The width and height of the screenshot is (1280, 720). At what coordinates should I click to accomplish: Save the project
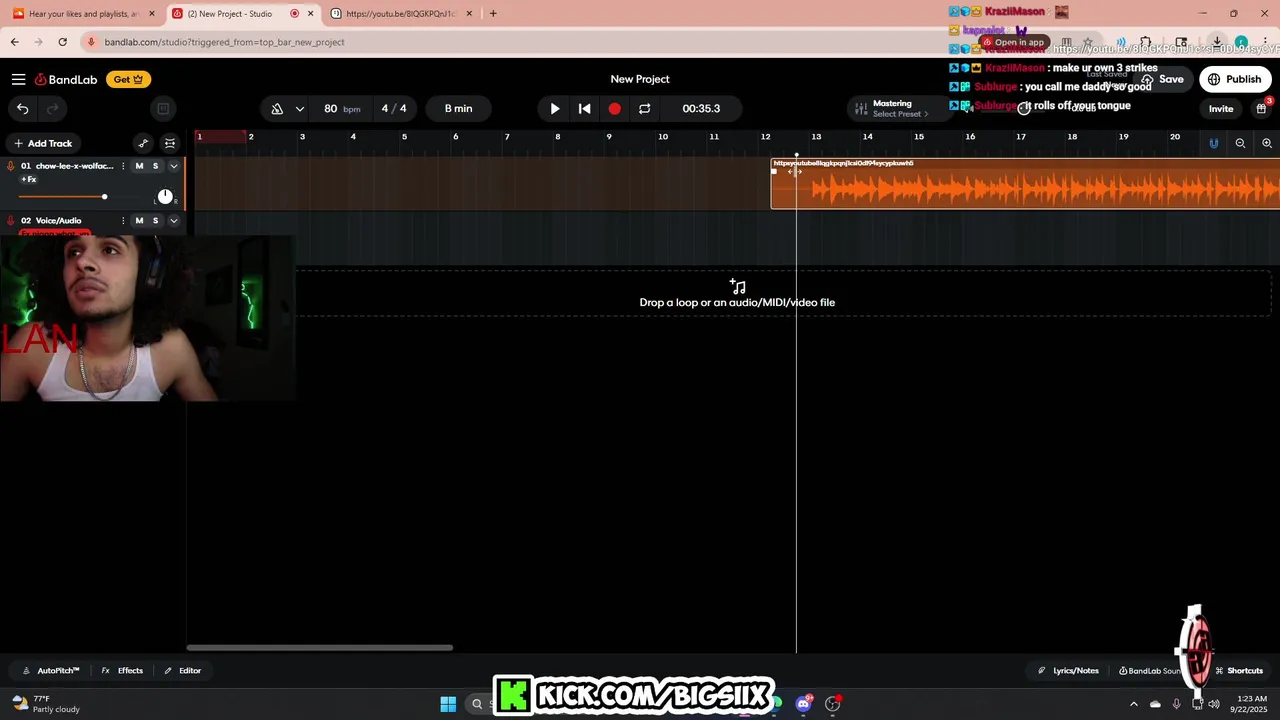tap(1162, 79)
